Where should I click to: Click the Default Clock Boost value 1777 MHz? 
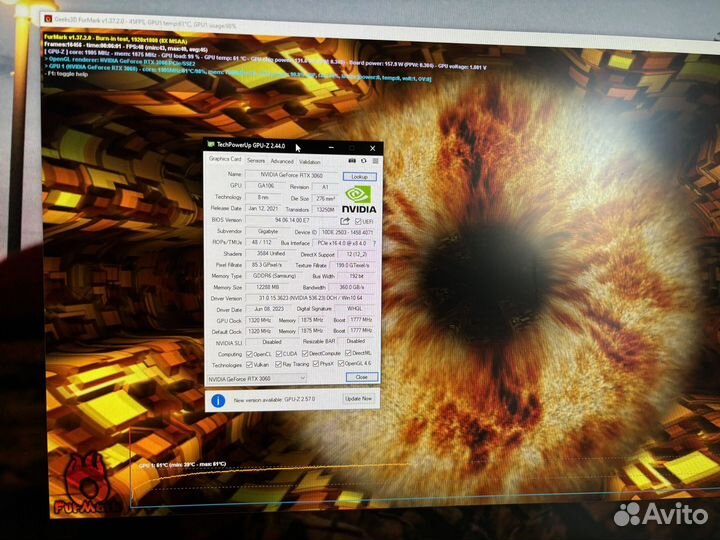coord(360,330)
